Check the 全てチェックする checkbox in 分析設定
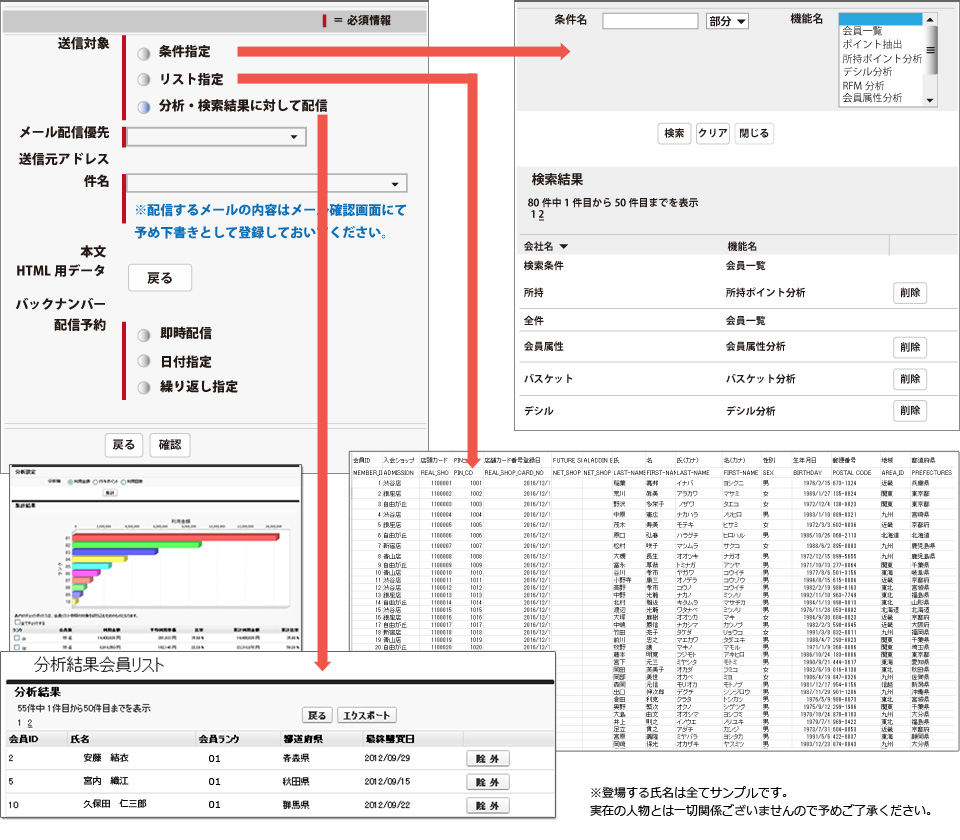The image size is (960, 840). pyautogui.click(x=17, y=622)
